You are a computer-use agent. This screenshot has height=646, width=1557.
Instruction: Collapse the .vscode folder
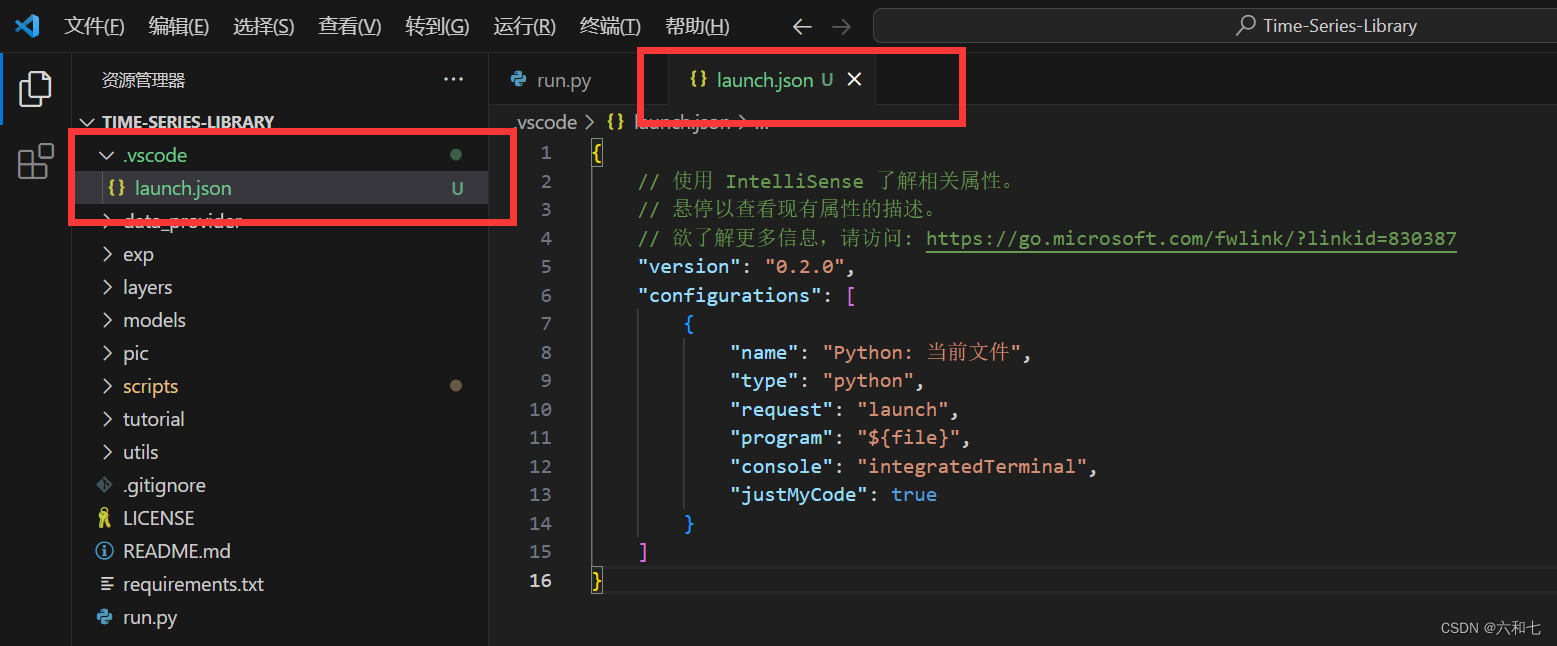coord(106,155)
